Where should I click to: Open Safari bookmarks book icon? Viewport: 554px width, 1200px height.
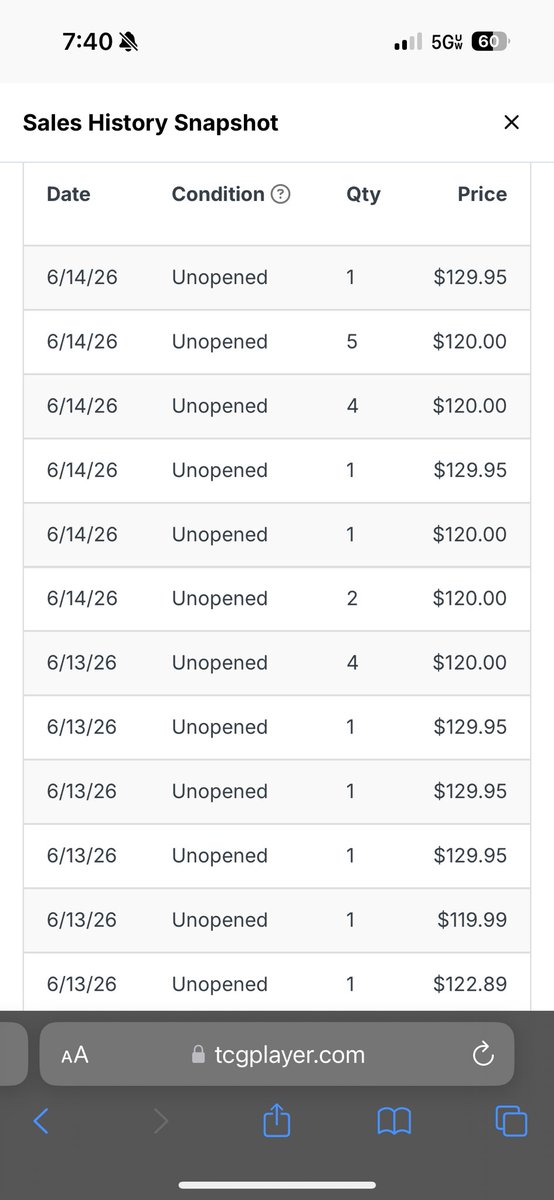[x=394, y=1122]
